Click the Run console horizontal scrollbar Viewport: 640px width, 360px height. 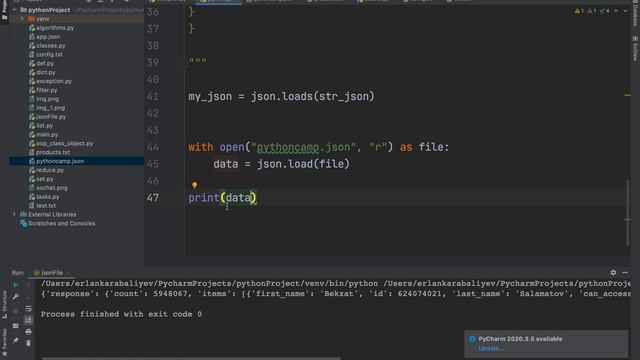tap(191, 358)
